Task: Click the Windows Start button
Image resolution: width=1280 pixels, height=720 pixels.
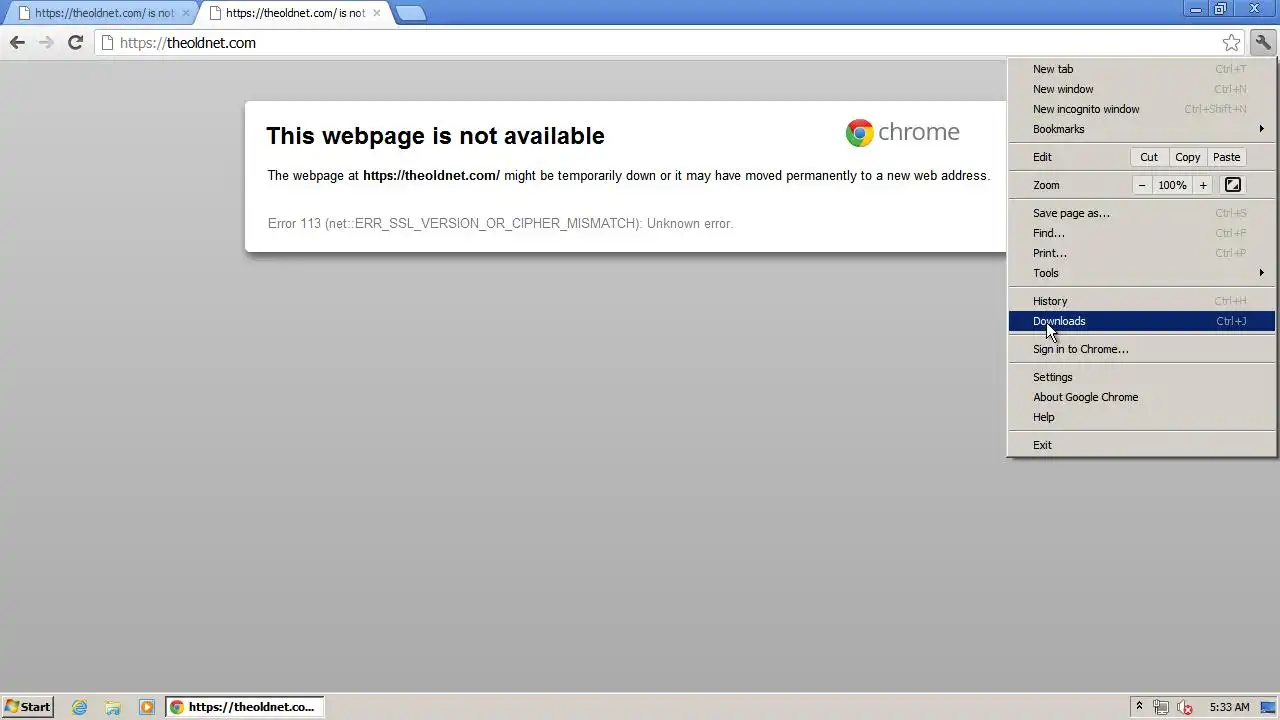Action: 27,707
